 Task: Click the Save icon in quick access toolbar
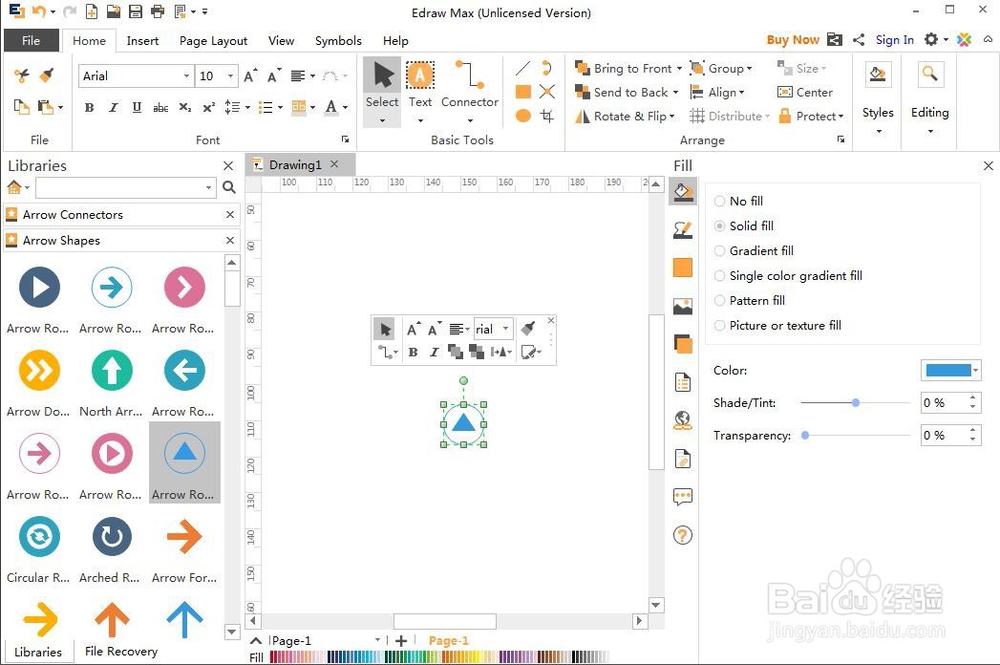click(135, 11)
